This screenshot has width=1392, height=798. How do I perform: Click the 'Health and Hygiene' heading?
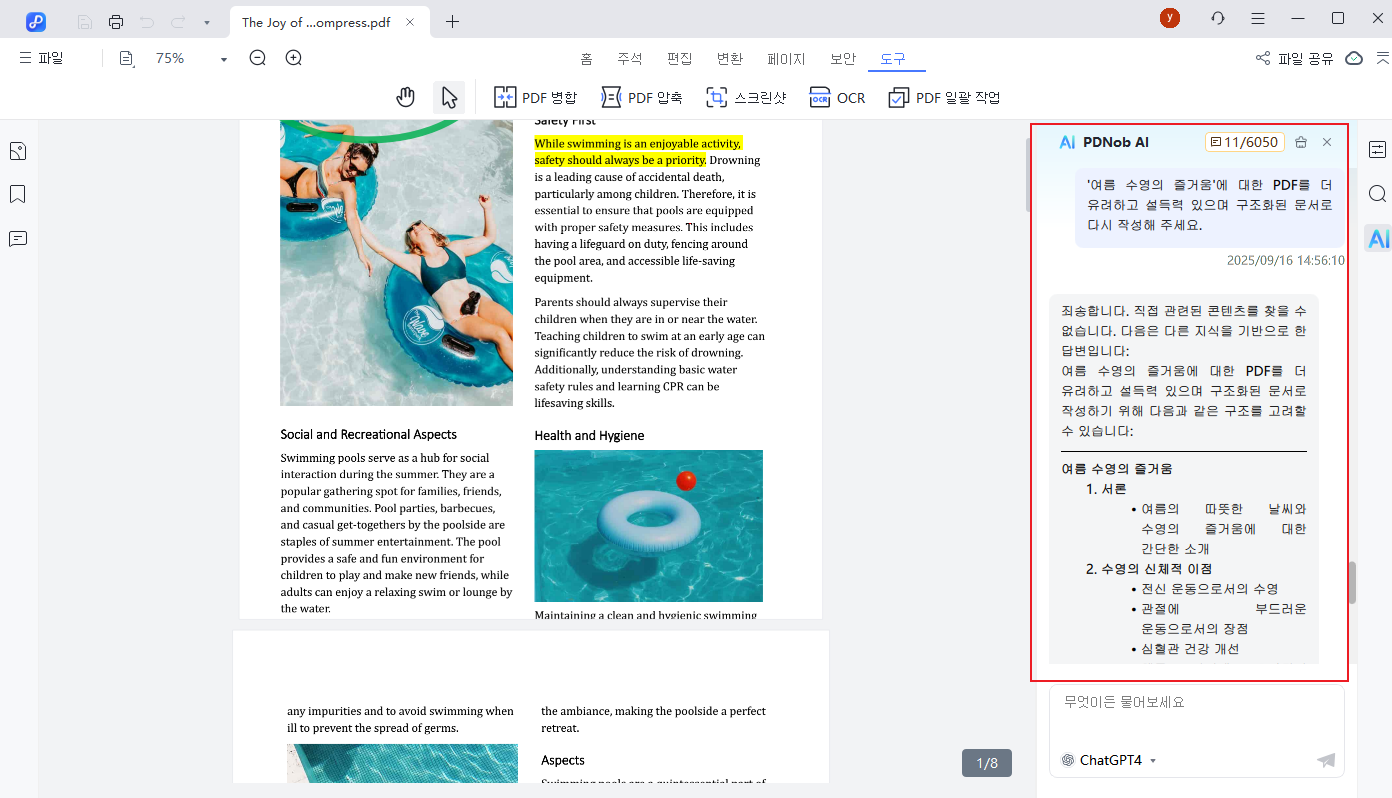(x=589, y=435)
